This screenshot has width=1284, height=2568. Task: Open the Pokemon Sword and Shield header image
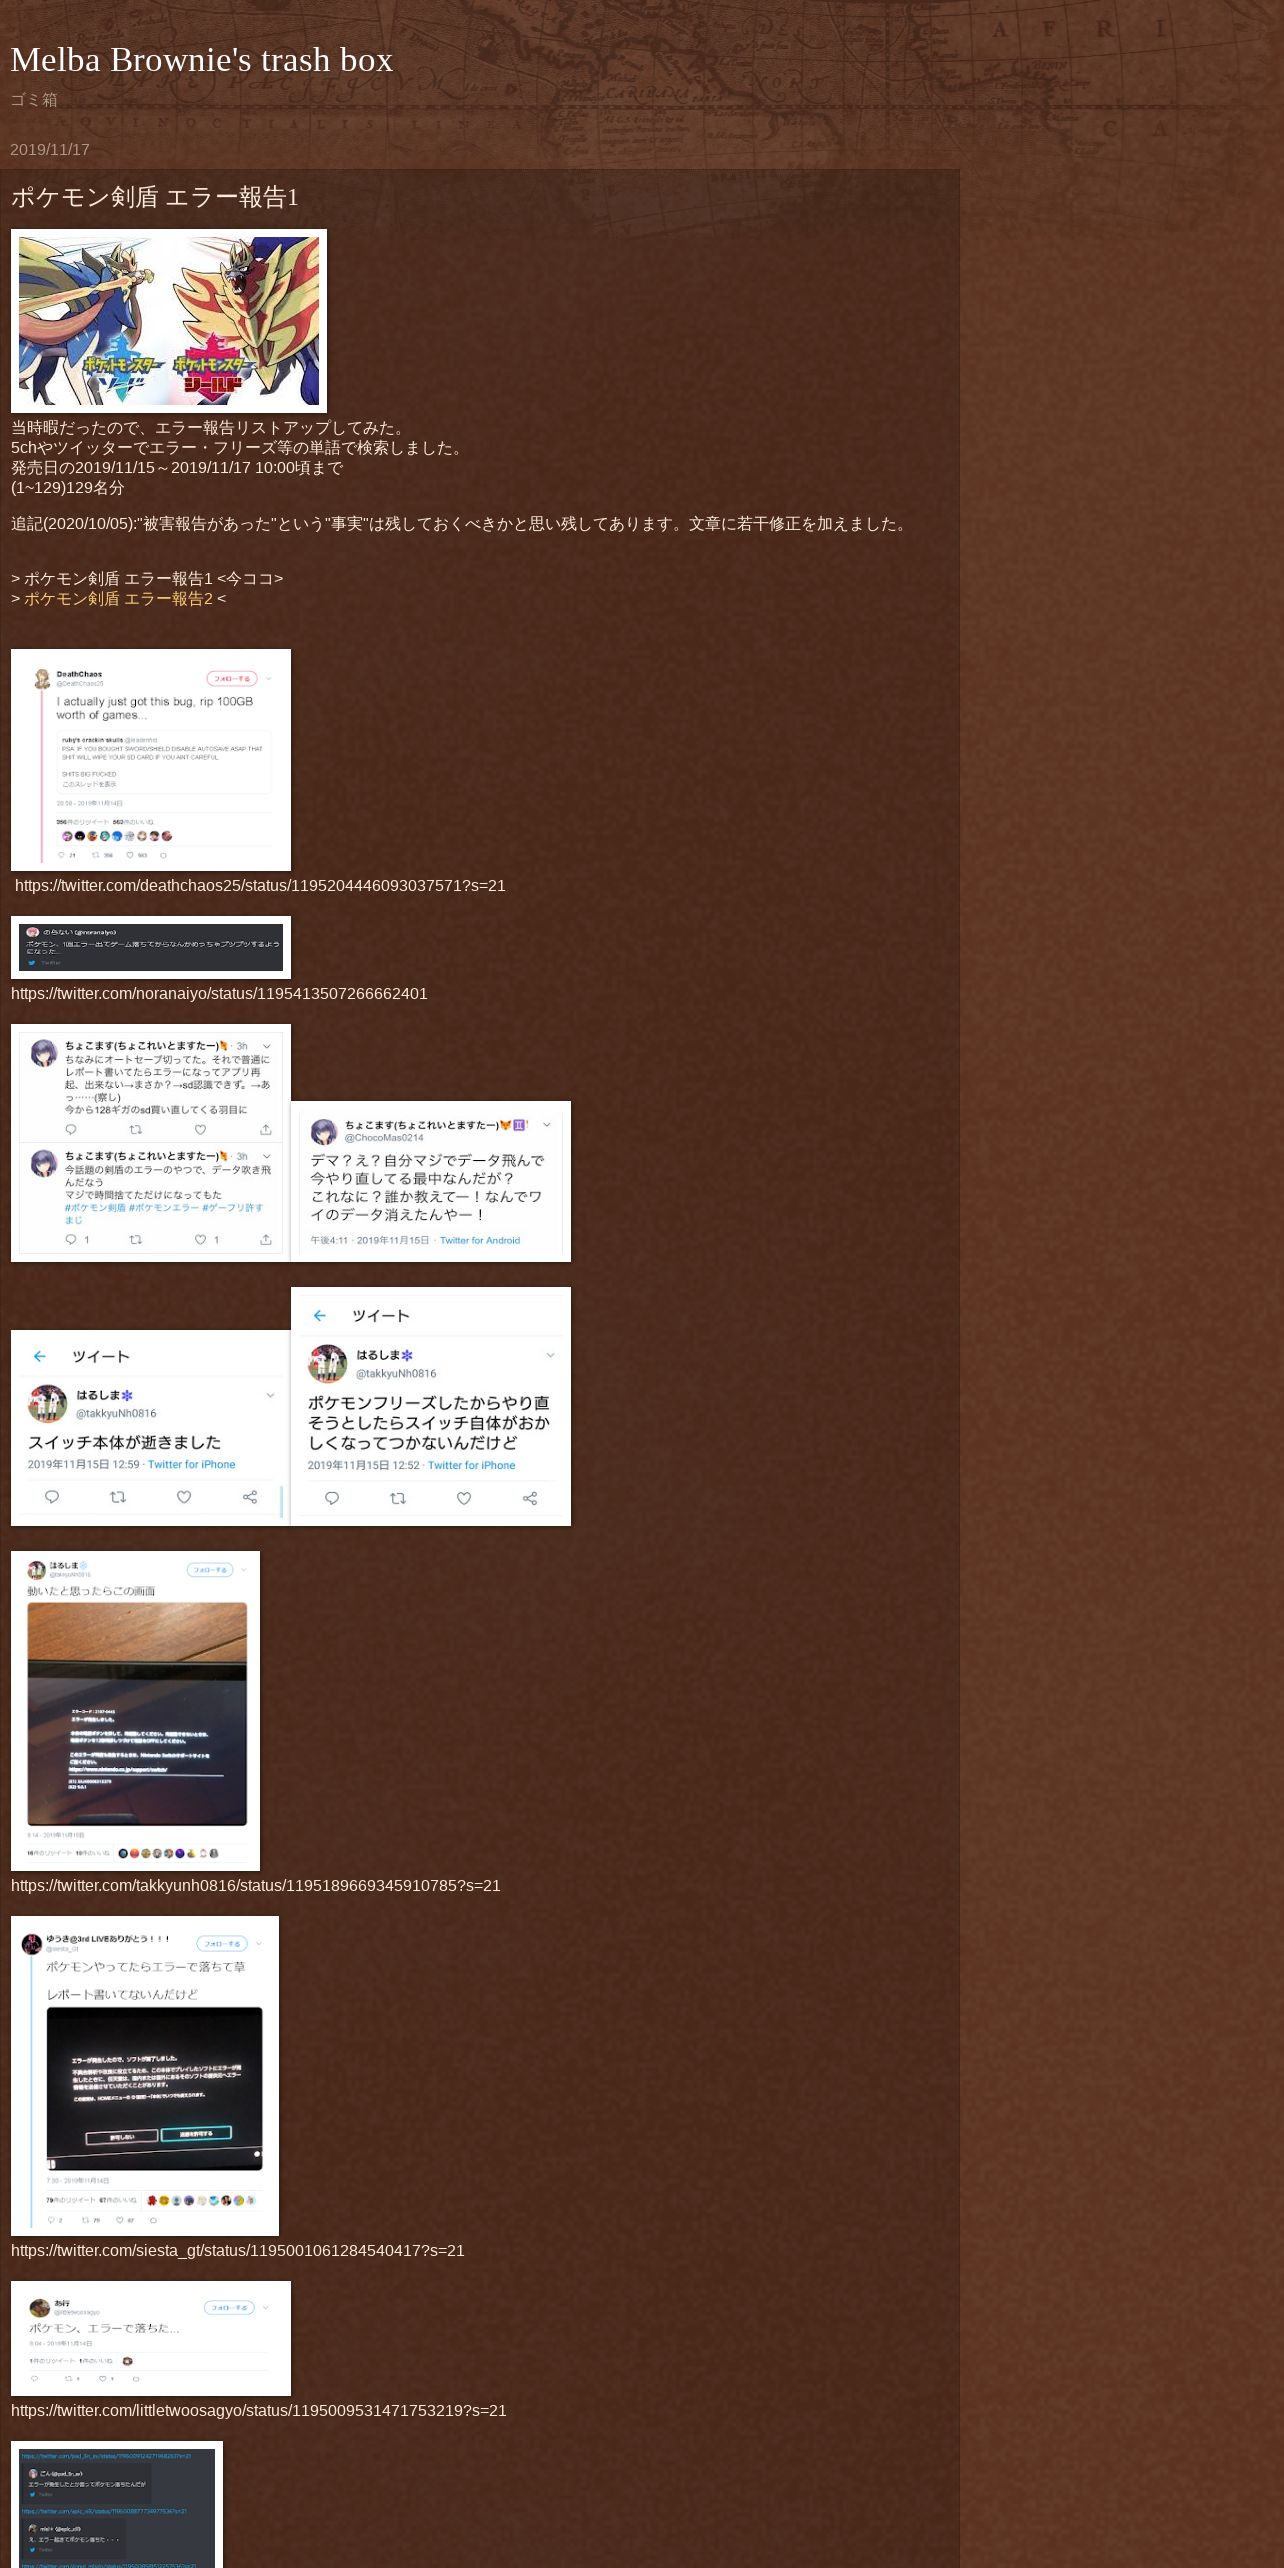click(169, 321)
